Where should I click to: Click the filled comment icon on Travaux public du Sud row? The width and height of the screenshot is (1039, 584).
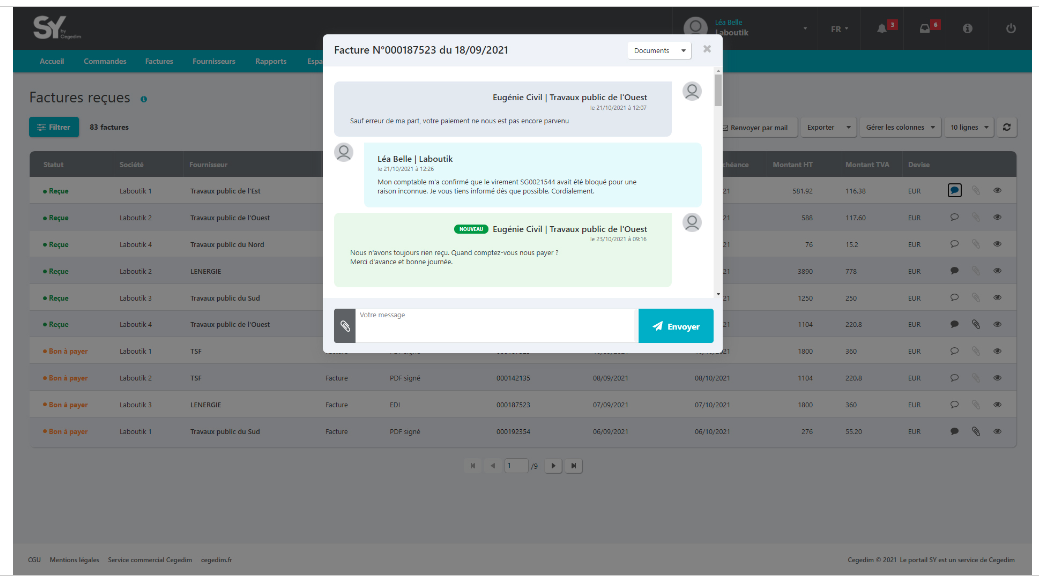point(954,431)
